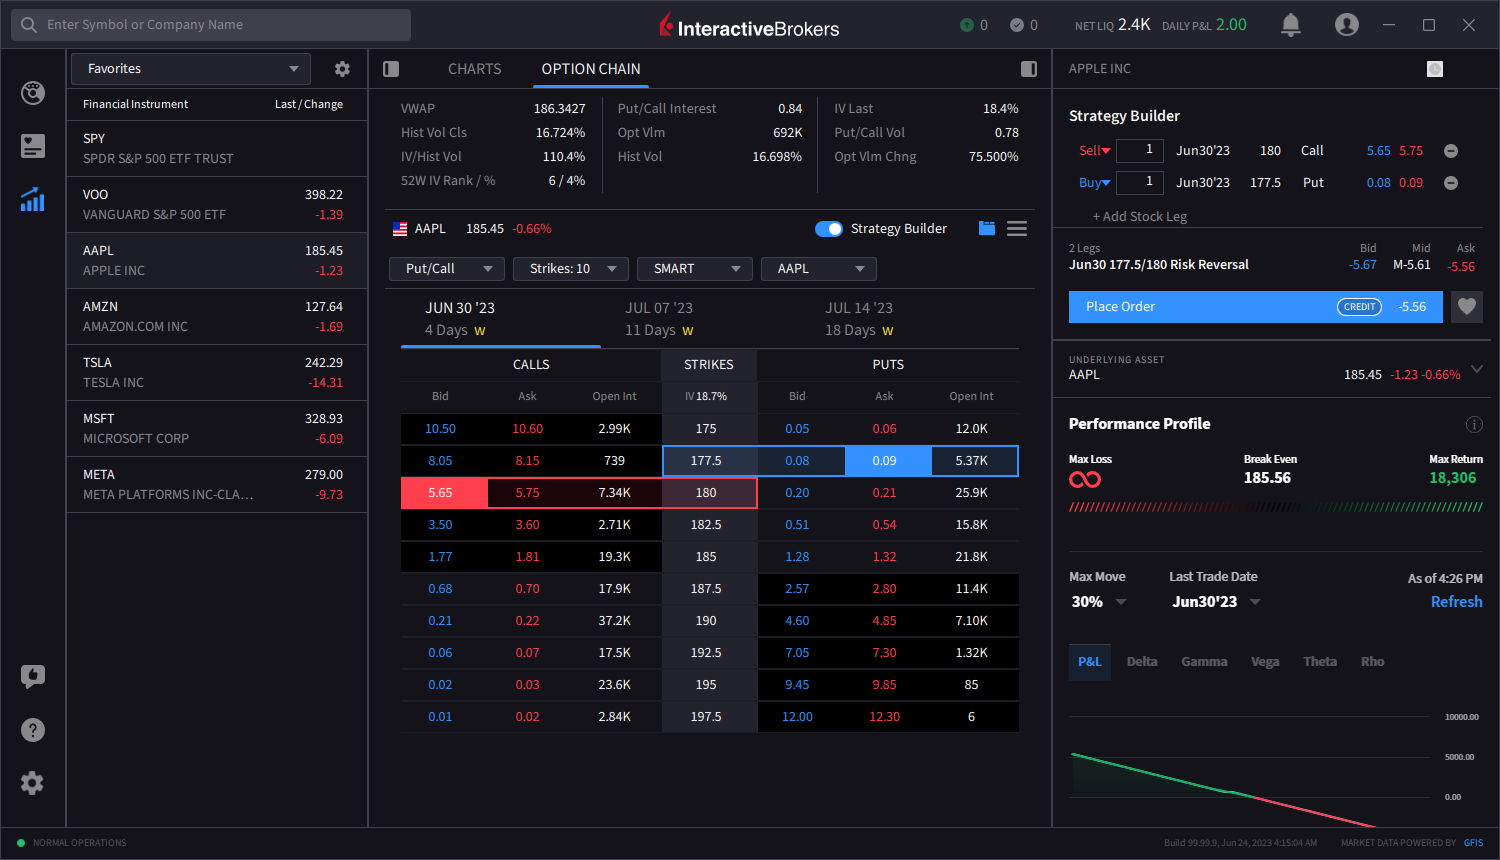This screenshot has width=1500, height=860.
Task: Open notifications via the bell icon
Action: click(1290, 24)
